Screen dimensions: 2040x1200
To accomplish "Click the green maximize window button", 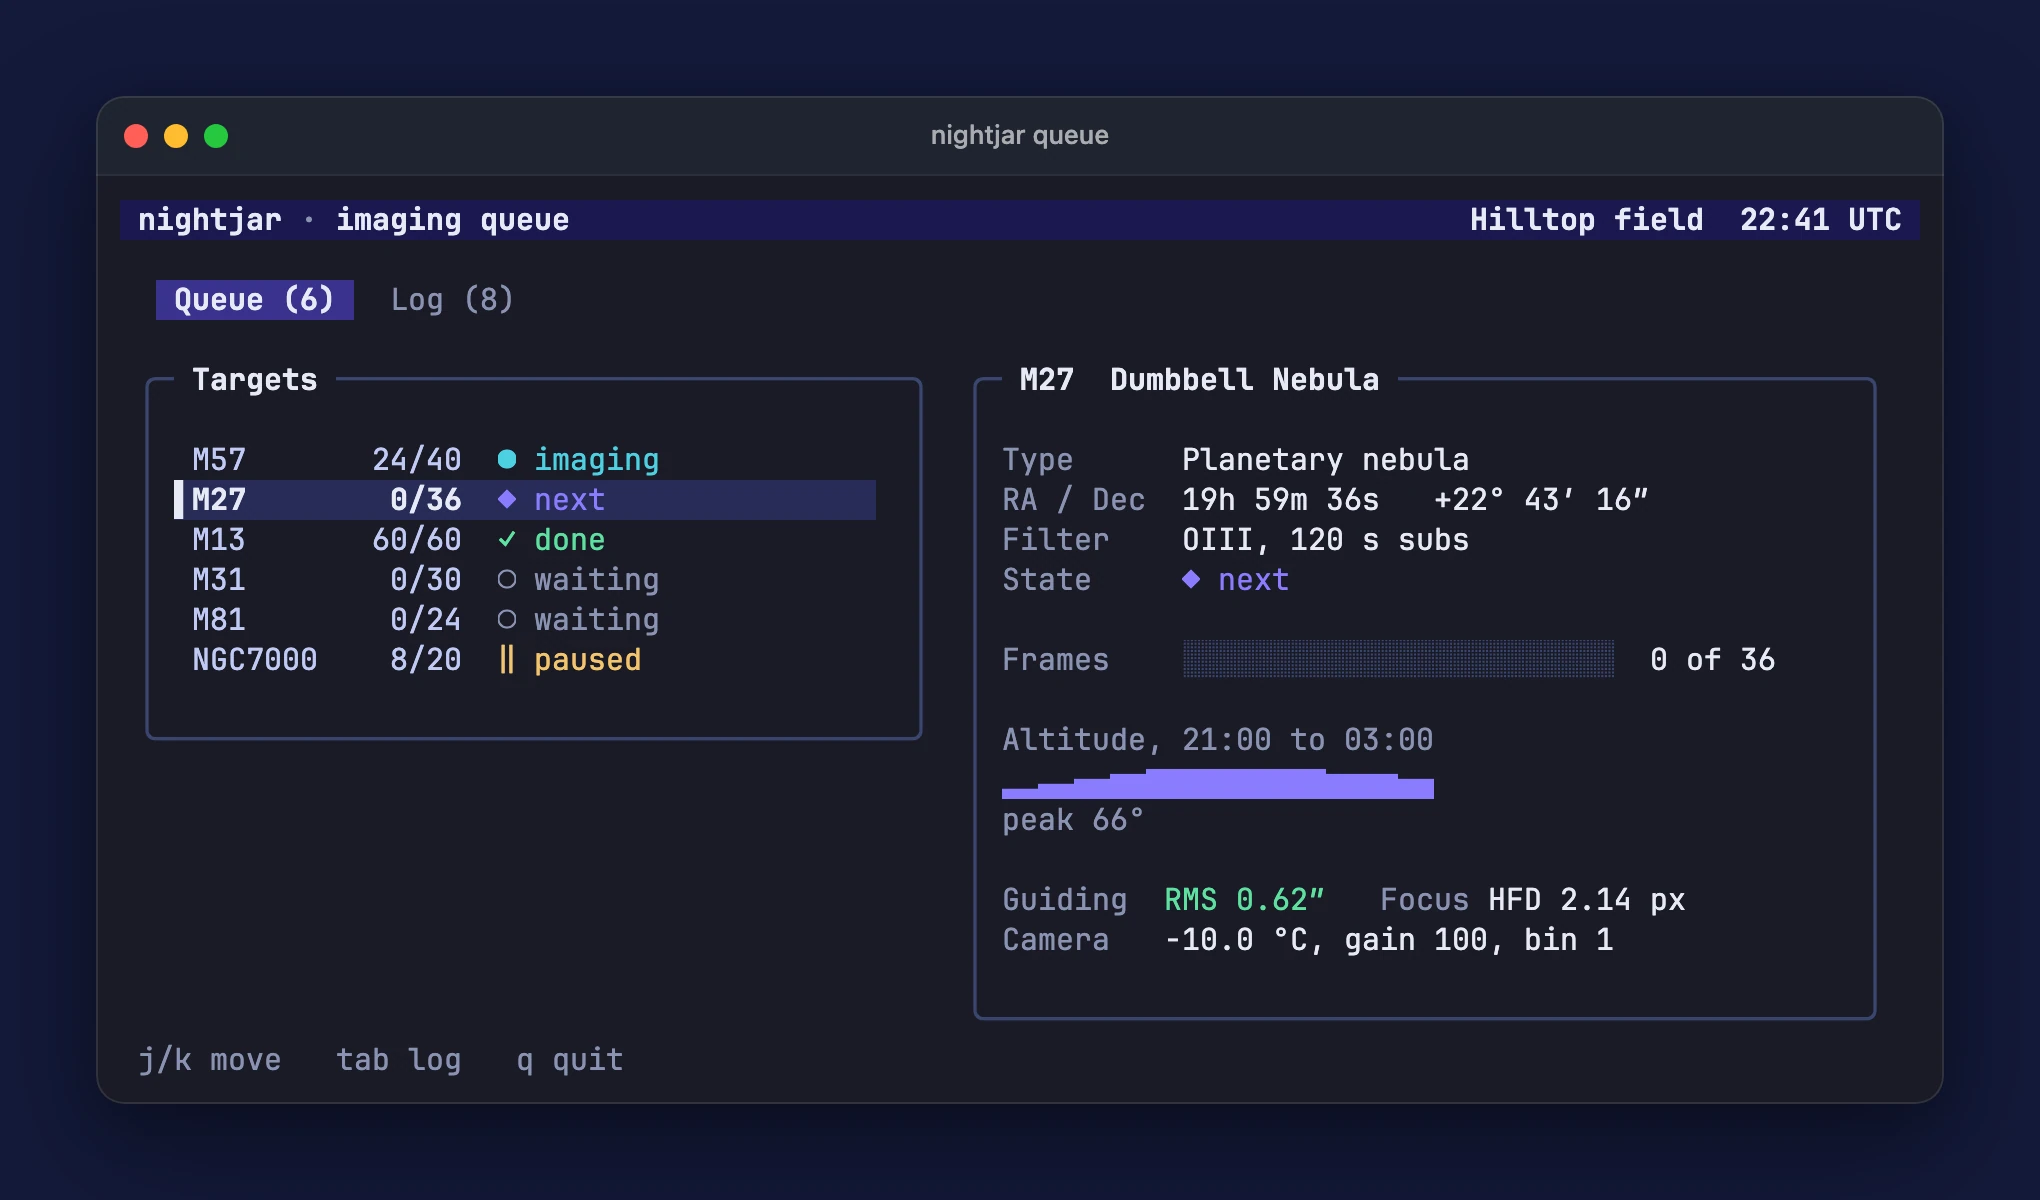I will point(216,135).
